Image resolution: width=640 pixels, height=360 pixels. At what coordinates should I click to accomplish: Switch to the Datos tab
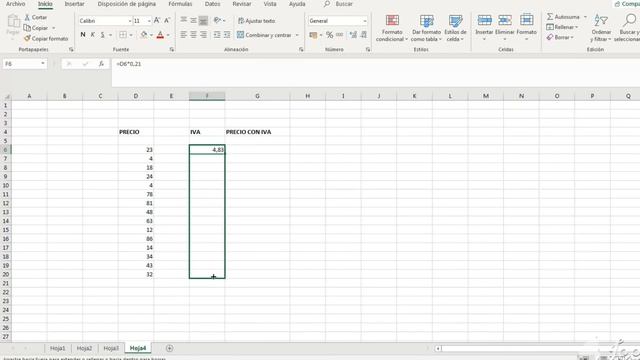[x=212, y=4]
